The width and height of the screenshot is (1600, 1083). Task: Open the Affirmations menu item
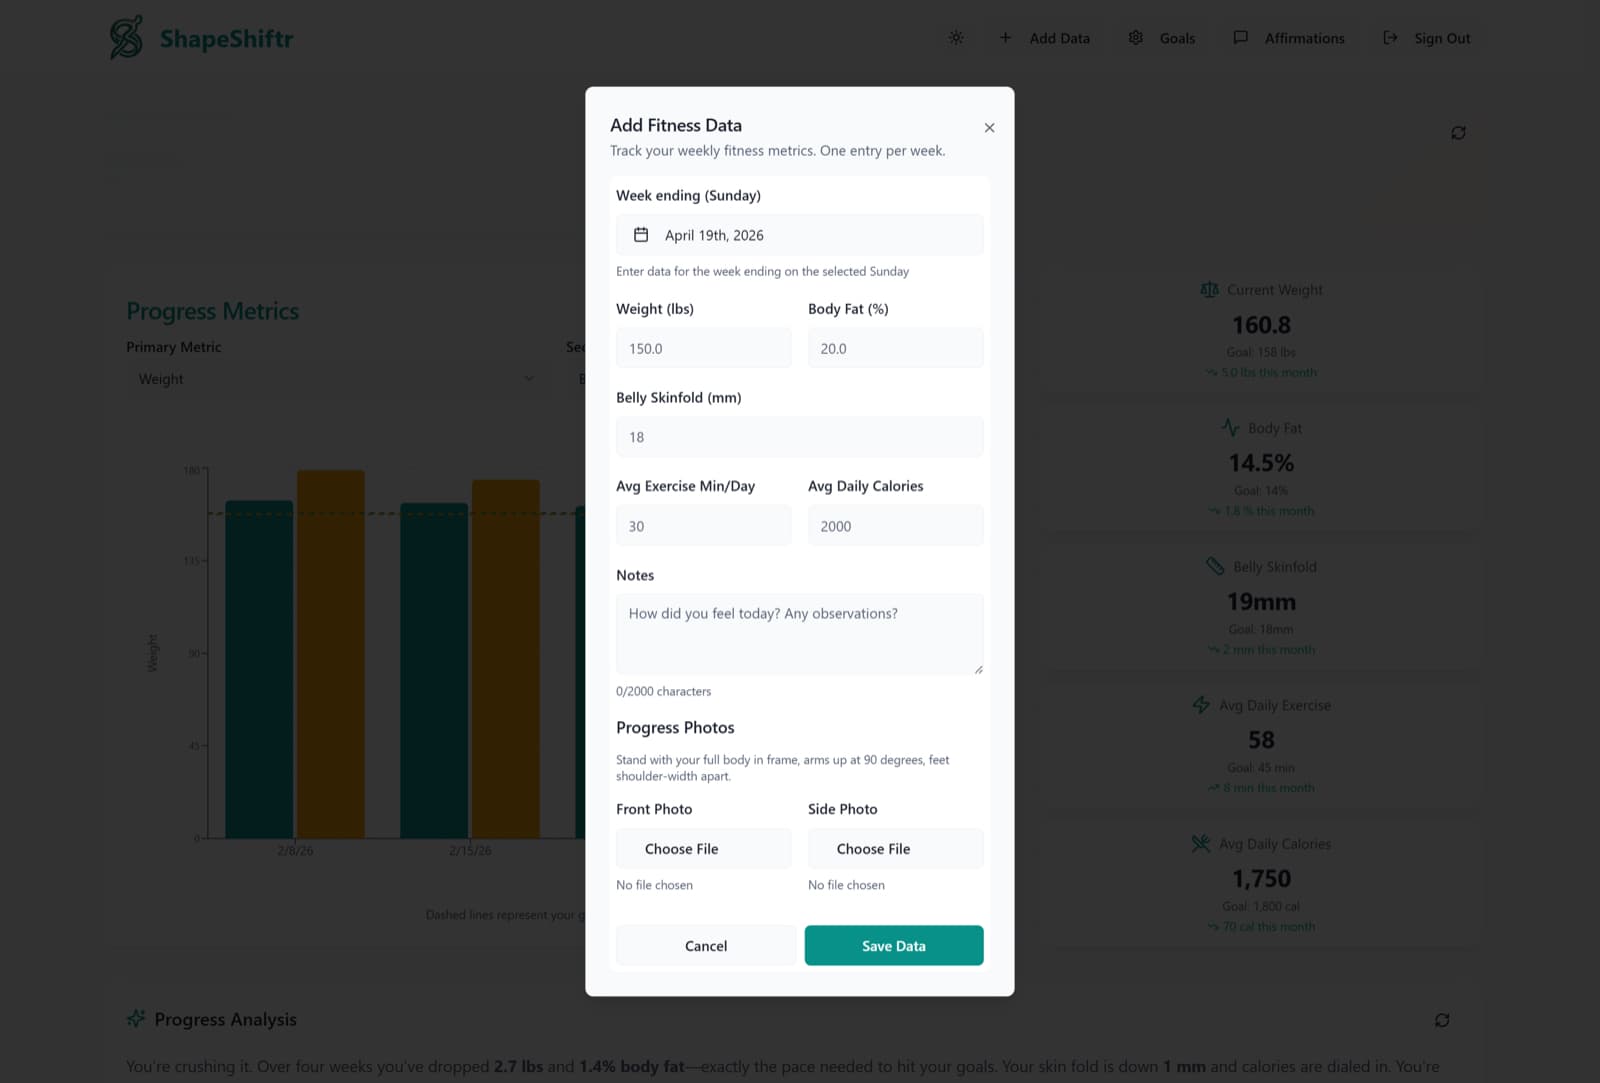pos(1304,38)
